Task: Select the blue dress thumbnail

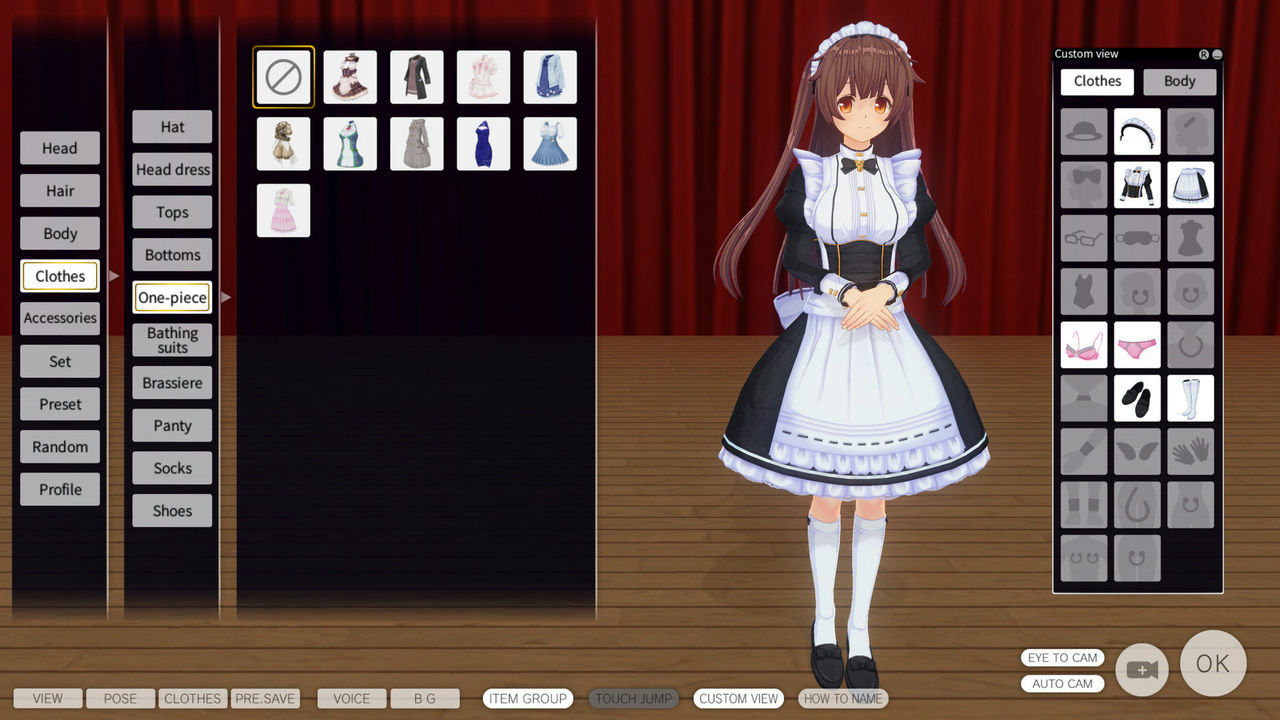Action: [483, 143]
